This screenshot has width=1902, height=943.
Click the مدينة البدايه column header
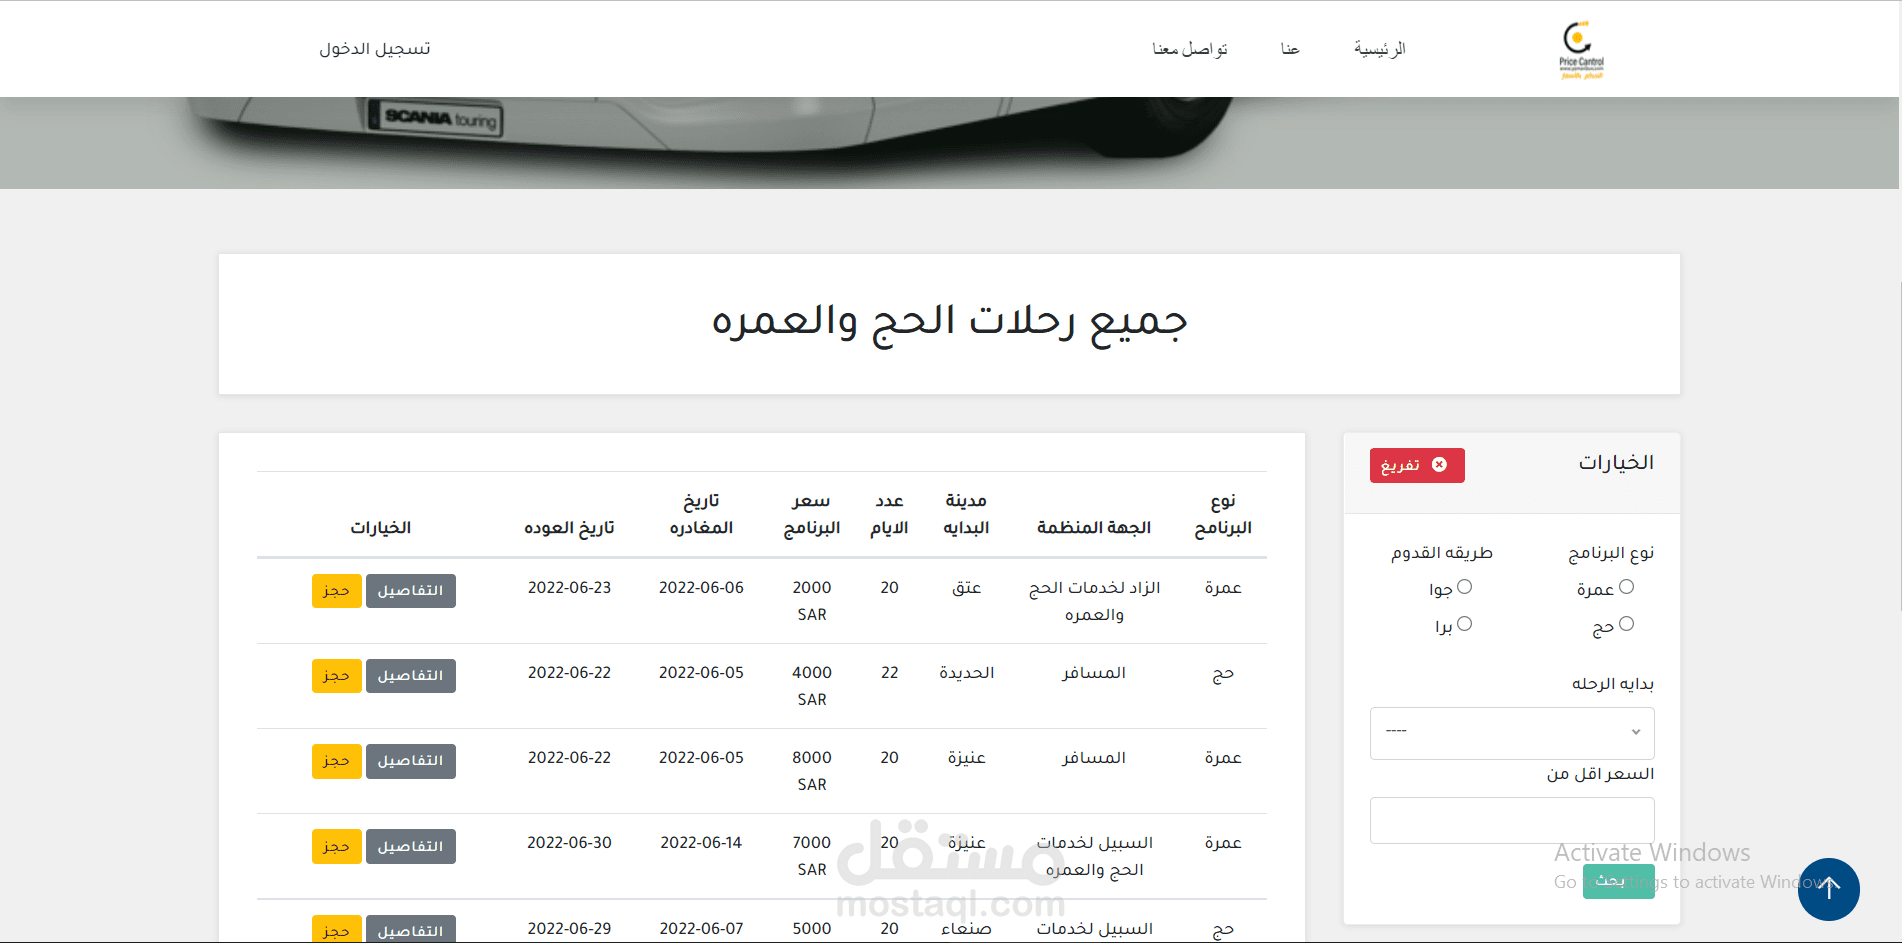click(966, 514)
